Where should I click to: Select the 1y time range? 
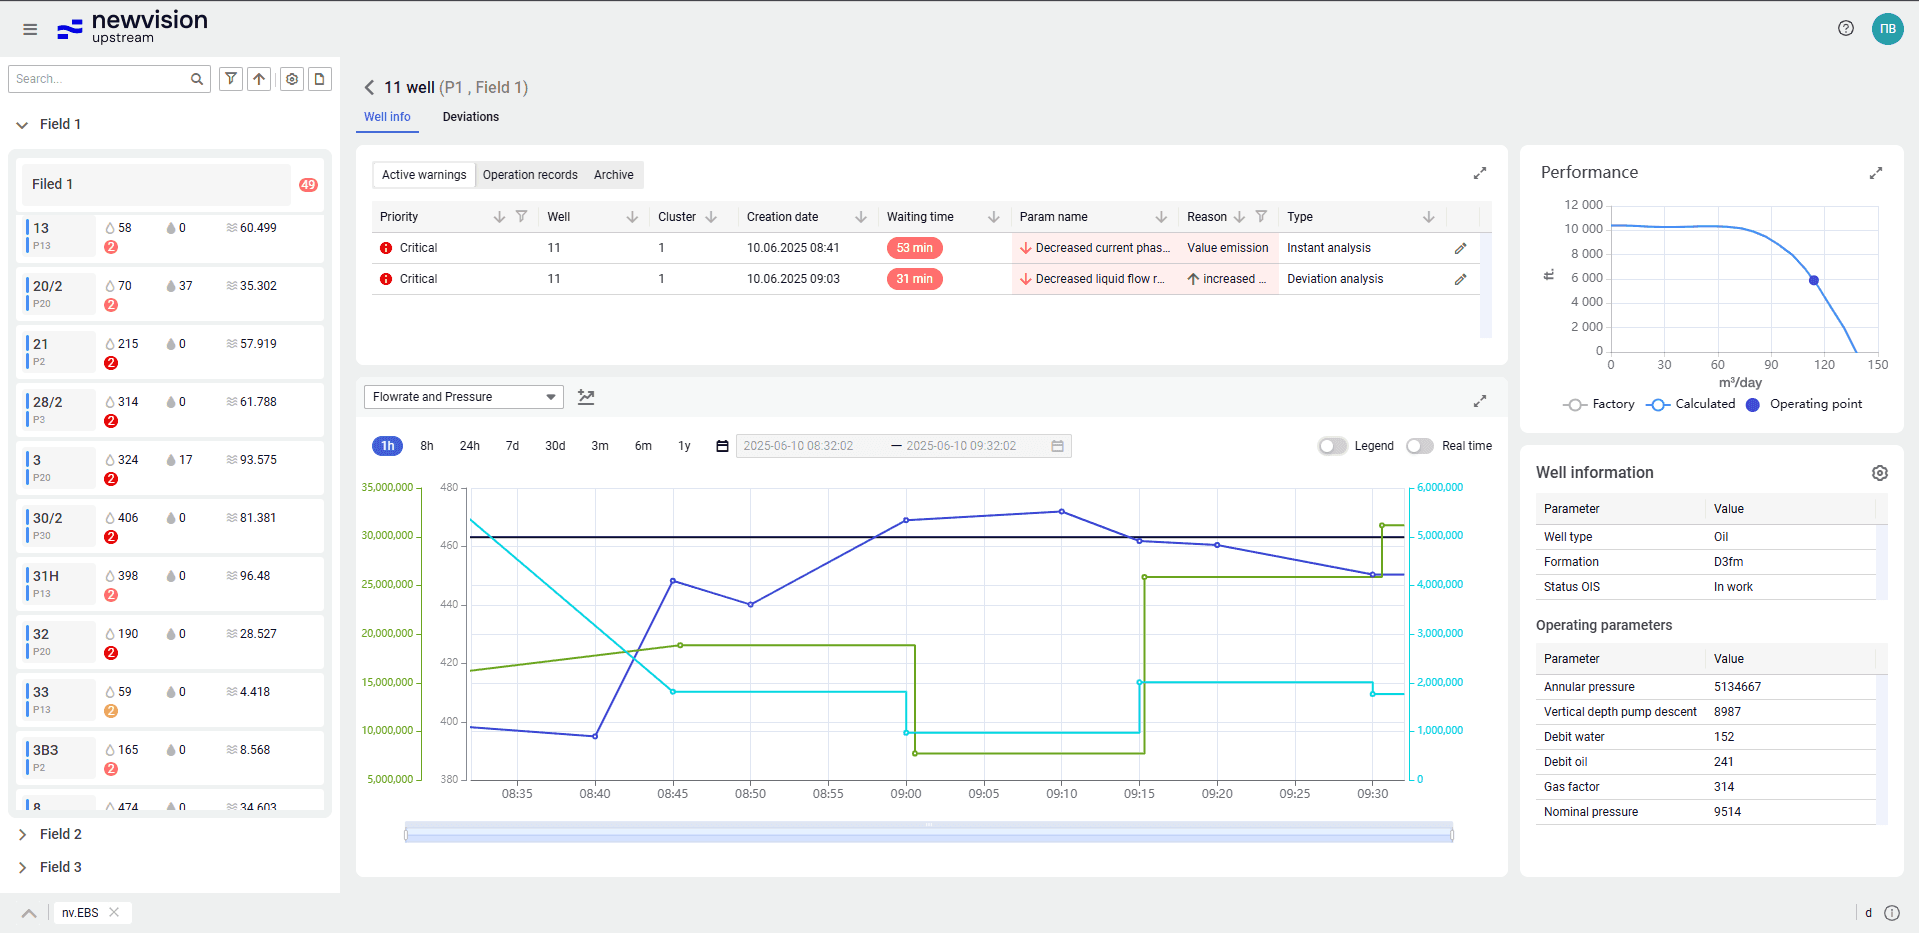(684, 446)
